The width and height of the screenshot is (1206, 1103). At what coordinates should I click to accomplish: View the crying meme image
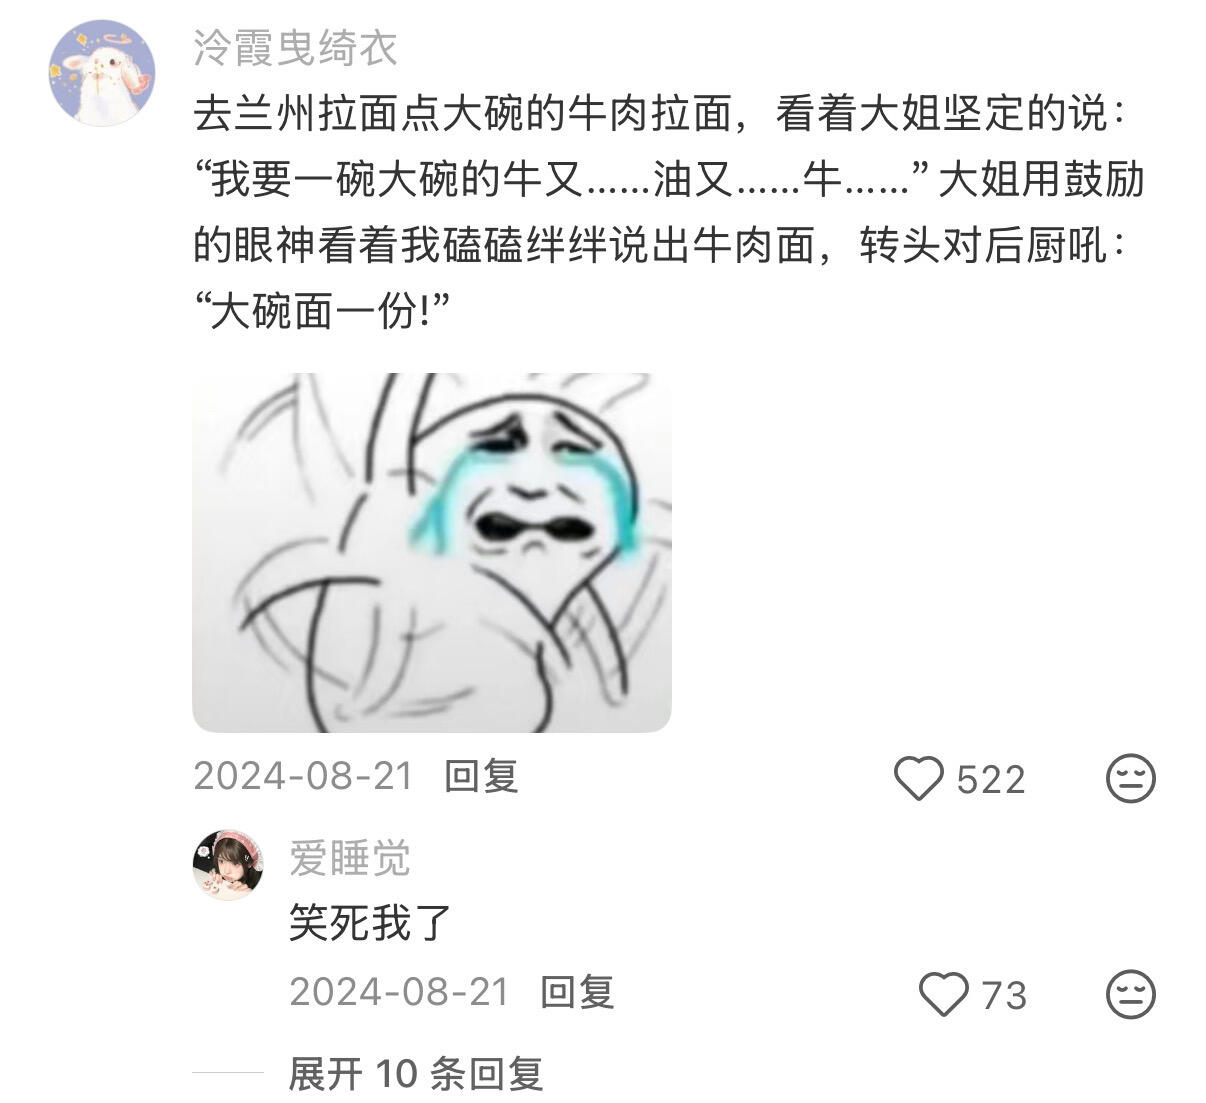point(432,552)
